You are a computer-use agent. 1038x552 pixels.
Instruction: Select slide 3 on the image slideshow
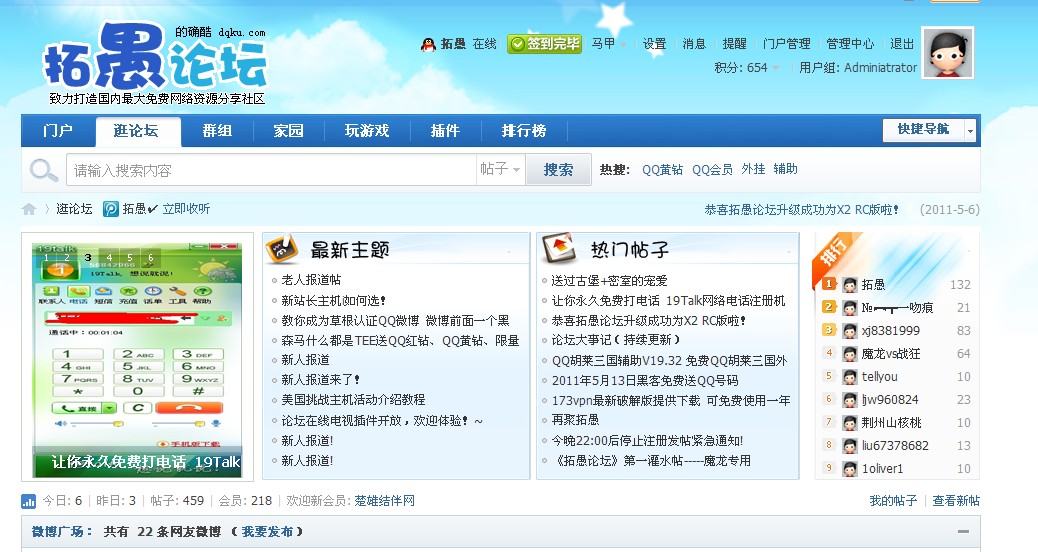coord(87,257)
